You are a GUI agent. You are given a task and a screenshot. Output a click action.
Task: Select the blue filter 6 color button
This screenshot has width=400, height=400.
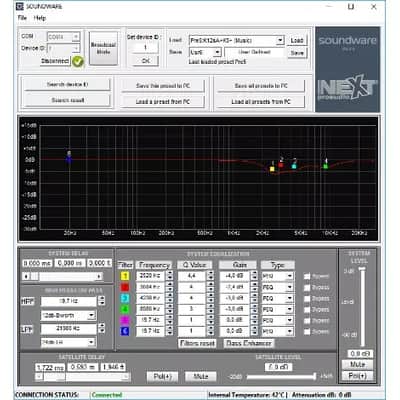coord(125,331)
